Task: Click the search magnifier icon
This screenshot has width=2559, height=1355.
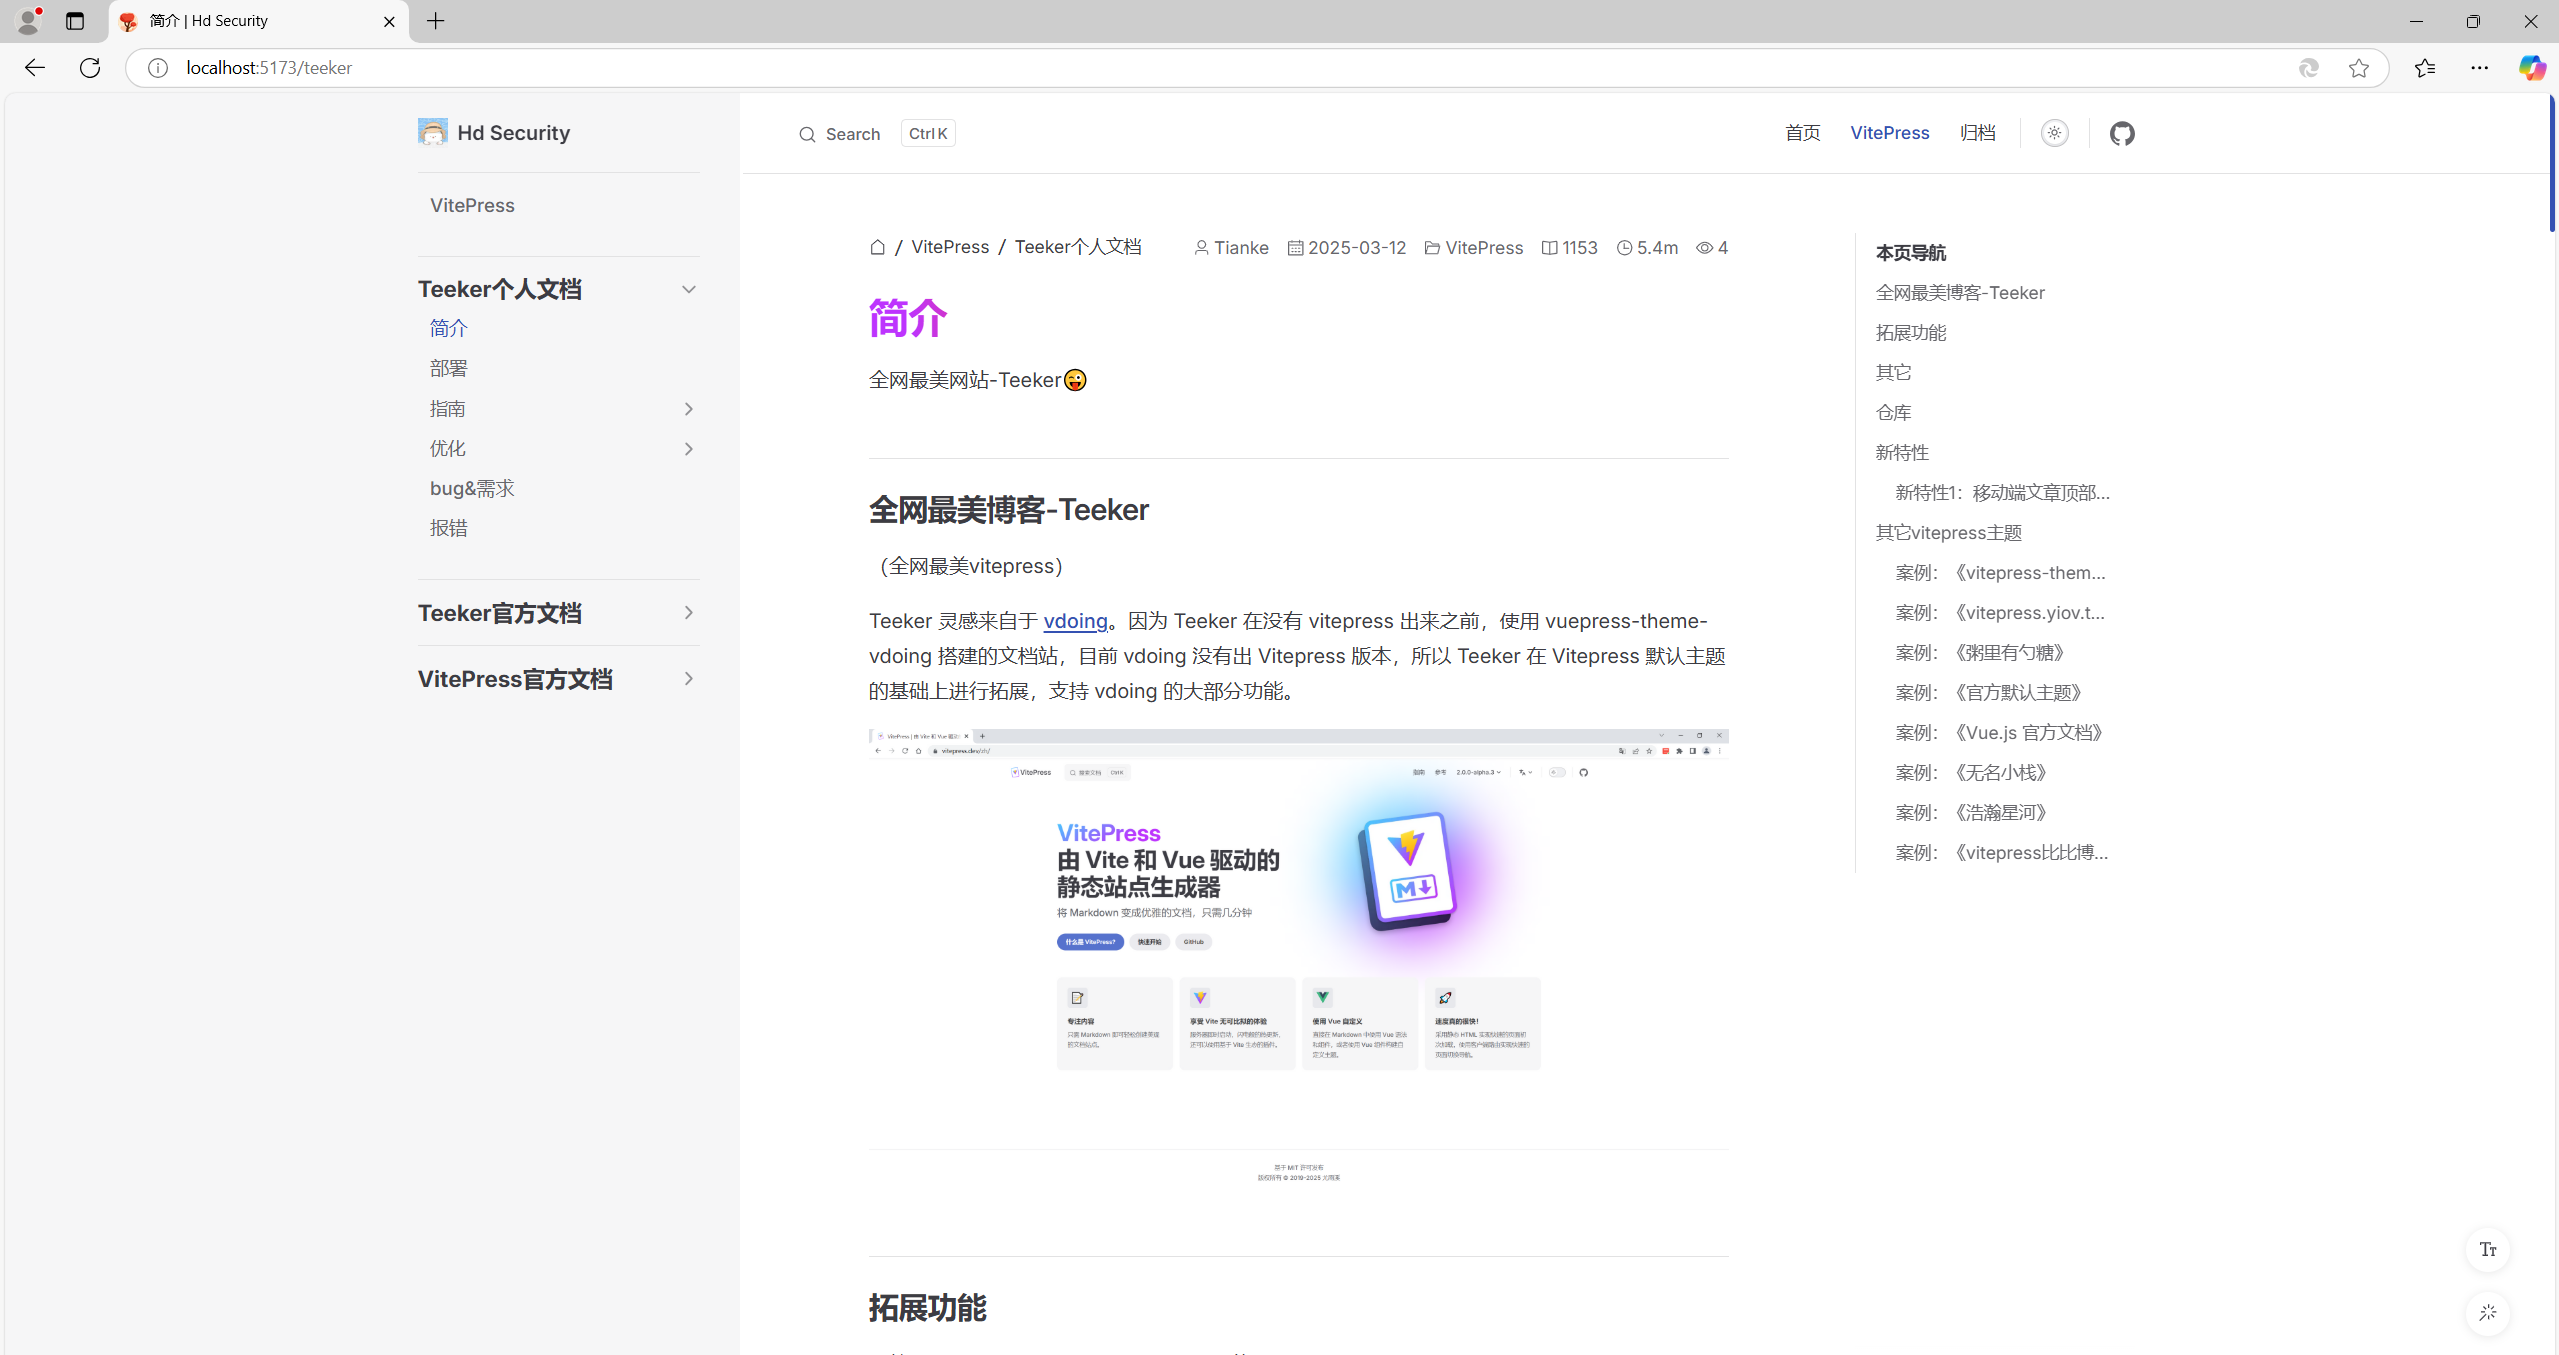Action: tap(807, 134)
